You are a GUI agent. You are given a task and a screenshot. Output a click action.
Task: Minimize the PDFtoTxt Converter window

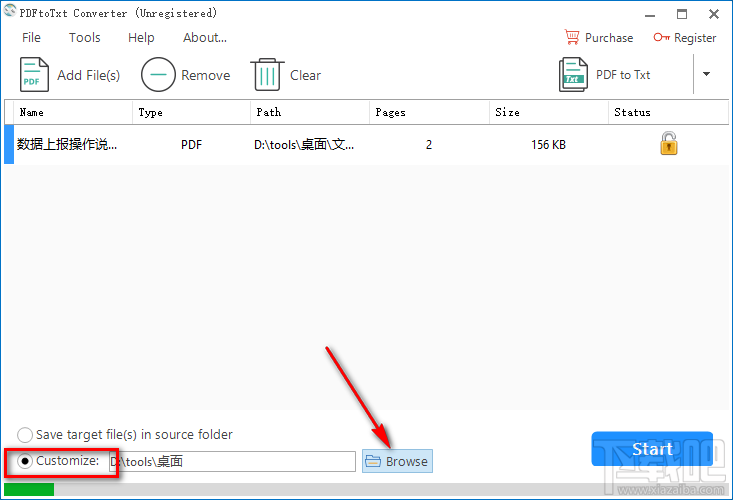(650, 14)
